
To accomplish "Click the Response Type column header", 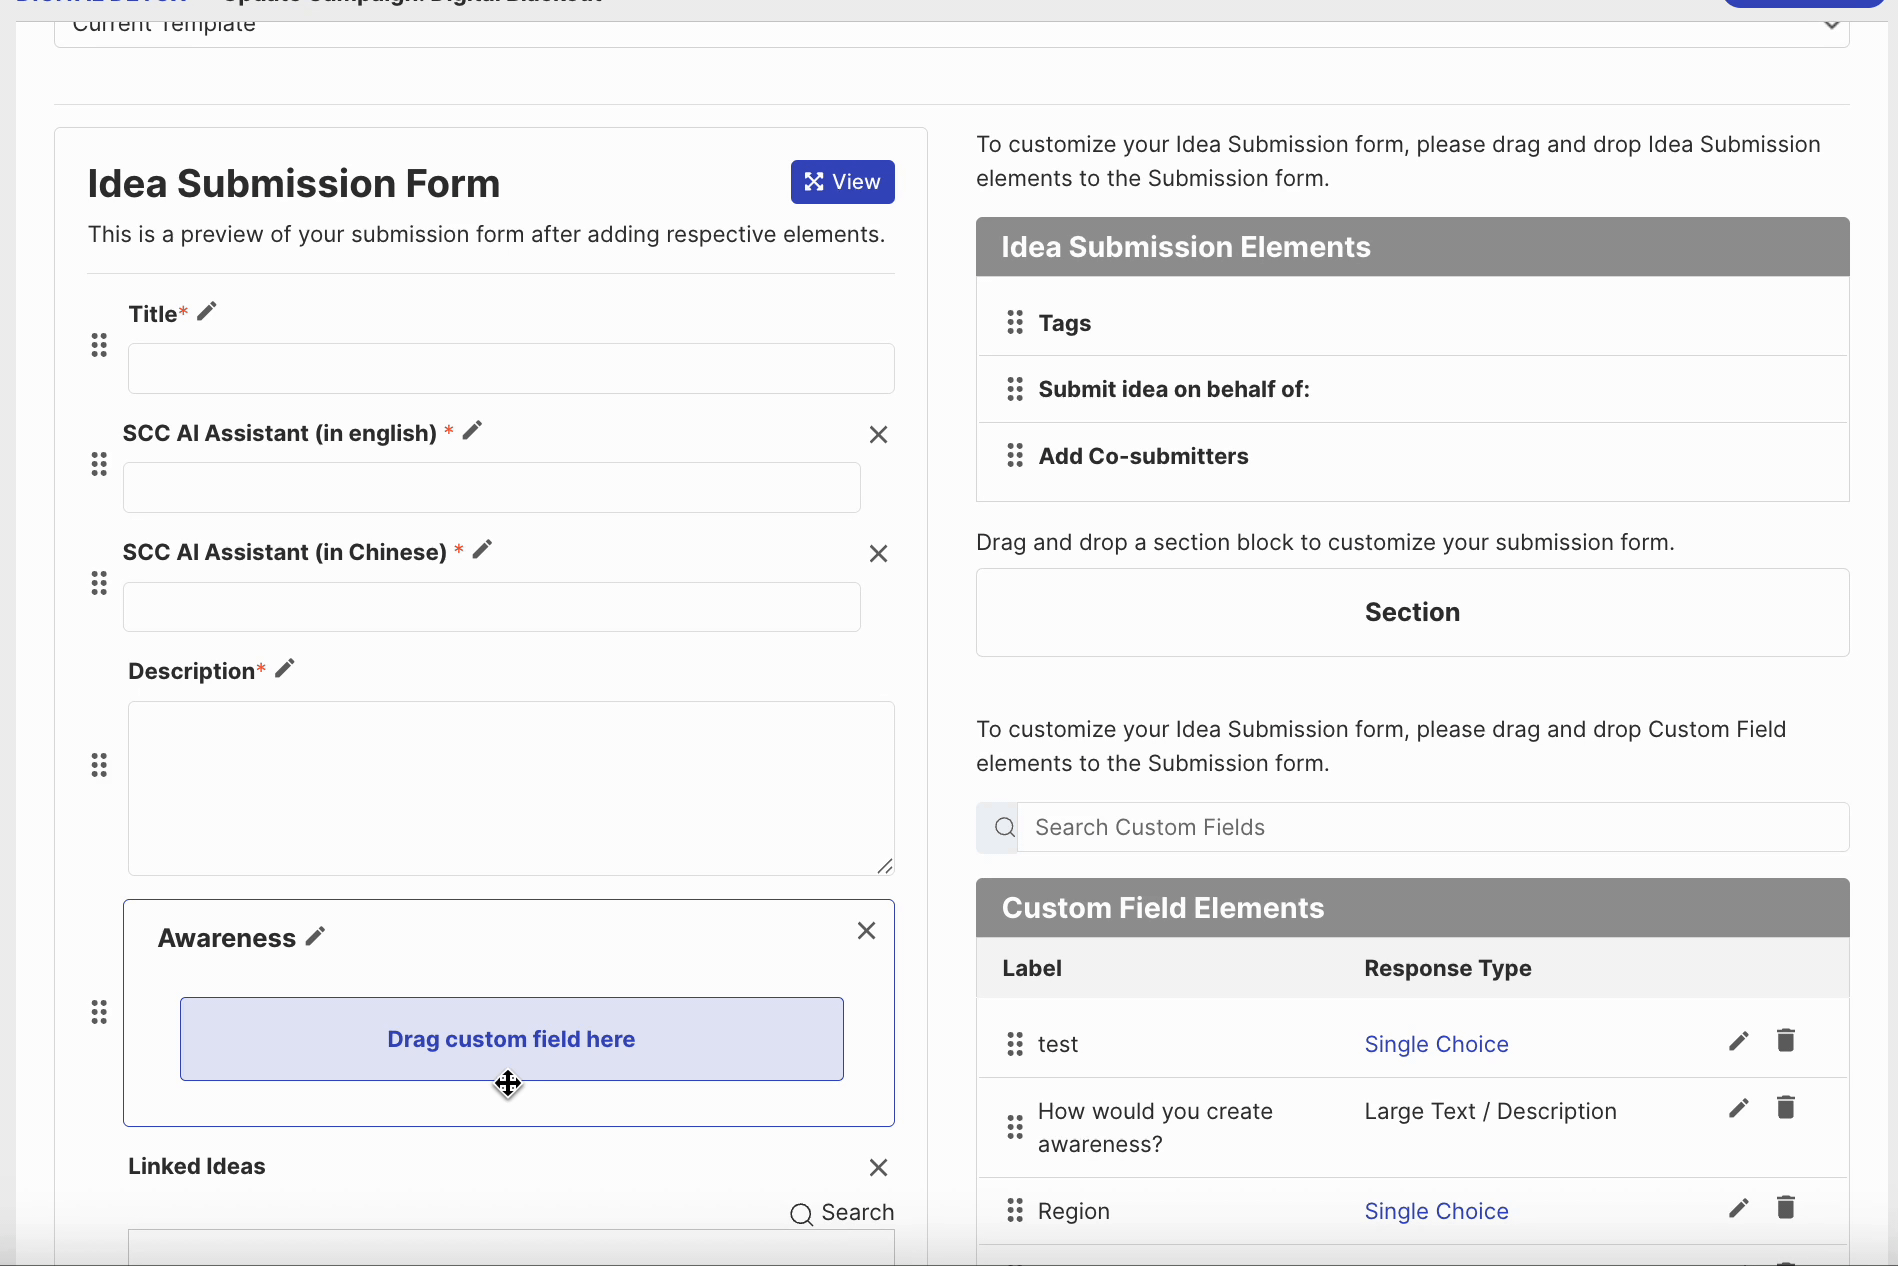I will click(1447, 968).
